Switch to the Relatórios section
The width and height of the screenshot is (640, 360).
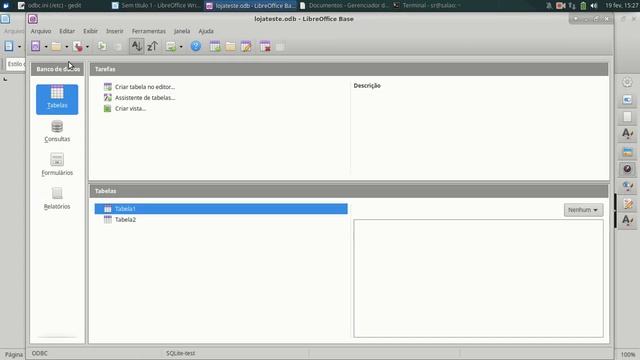pyautogui.click(x=57, y=199)
